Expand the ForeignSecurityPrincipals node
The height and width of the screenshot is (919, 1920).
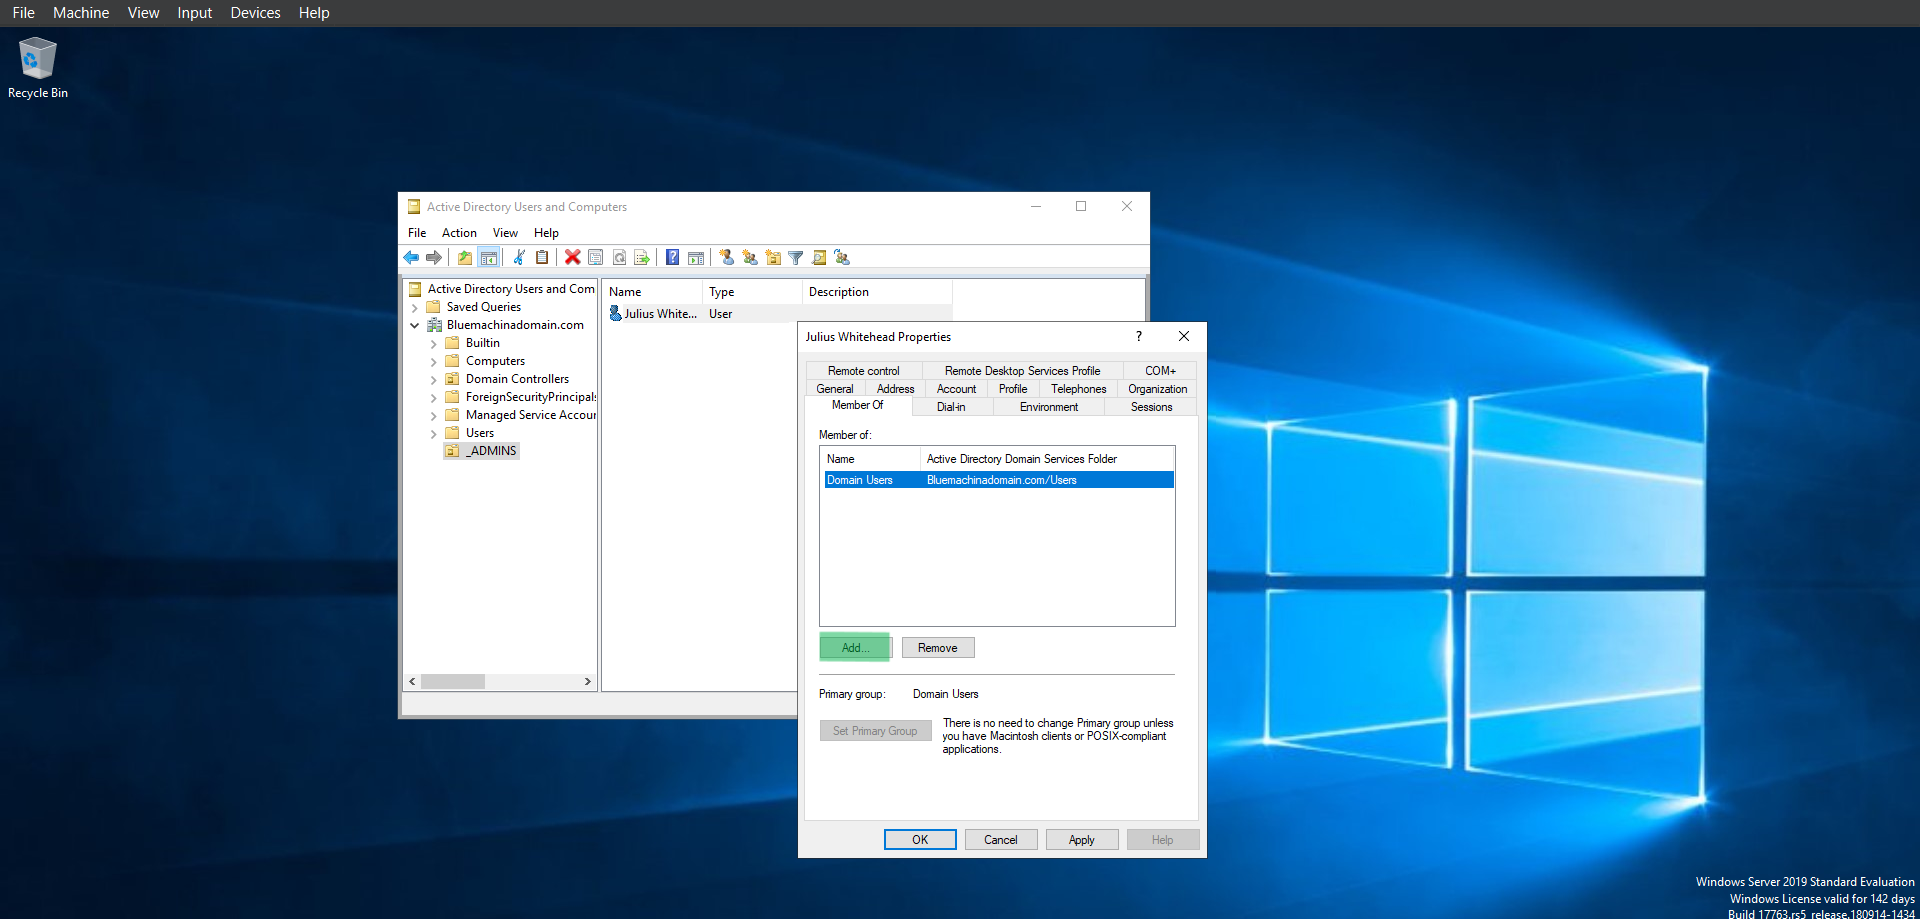pyautogui.click(x=434, y=398)
